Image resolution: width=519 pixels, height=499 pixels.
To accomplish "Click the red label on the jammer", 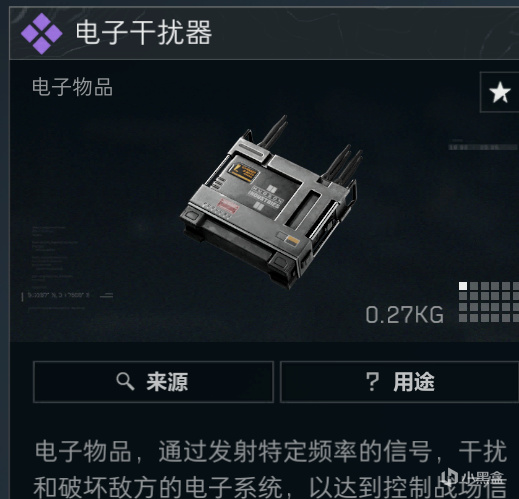I will pyautogui.click(x=228, y=206).
